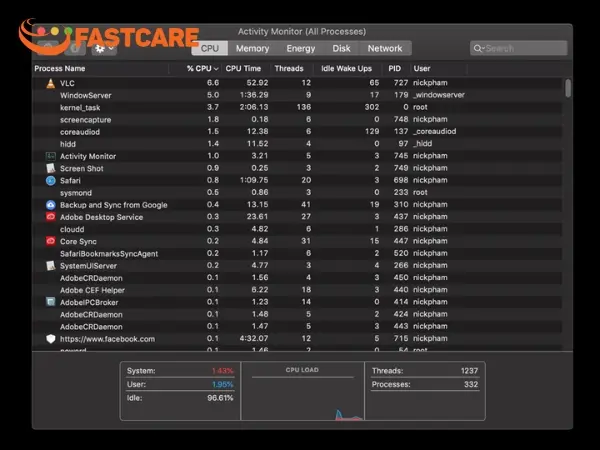Click the Processes total 332
This screenshot has width=600, height=450.
click(471, 385)
